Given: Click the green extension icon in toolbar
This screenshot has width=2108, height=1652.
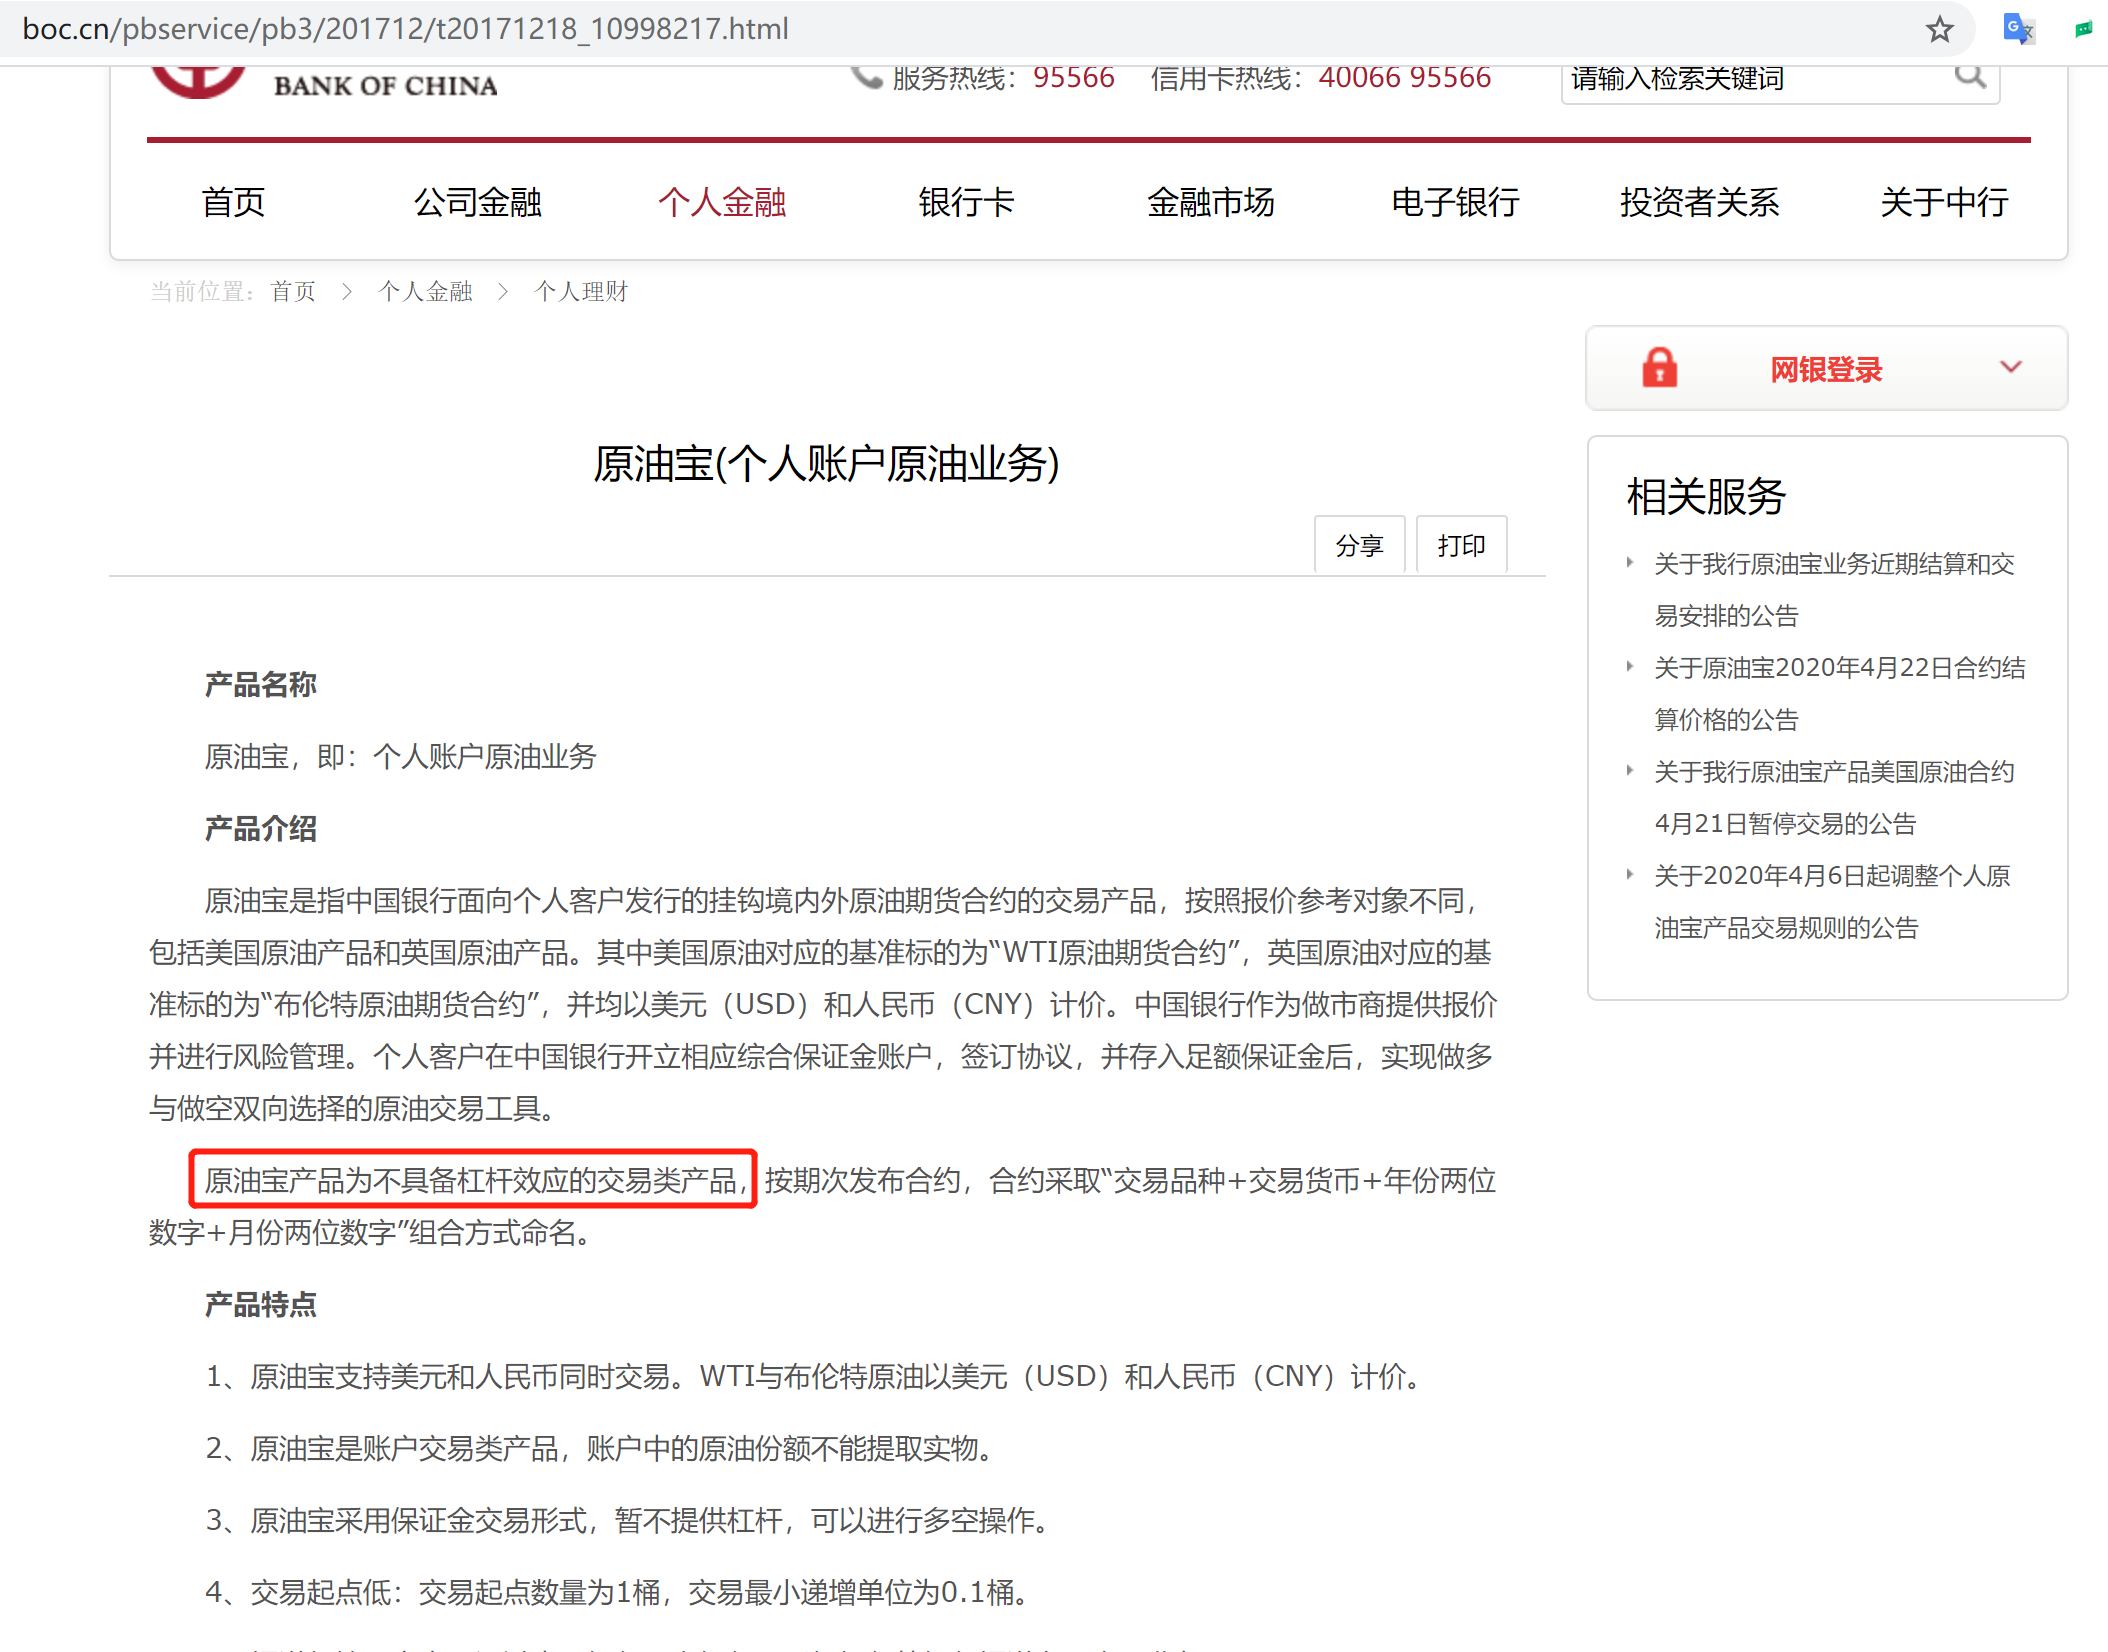Looking at the screenshot, I should click(2083, 29).
